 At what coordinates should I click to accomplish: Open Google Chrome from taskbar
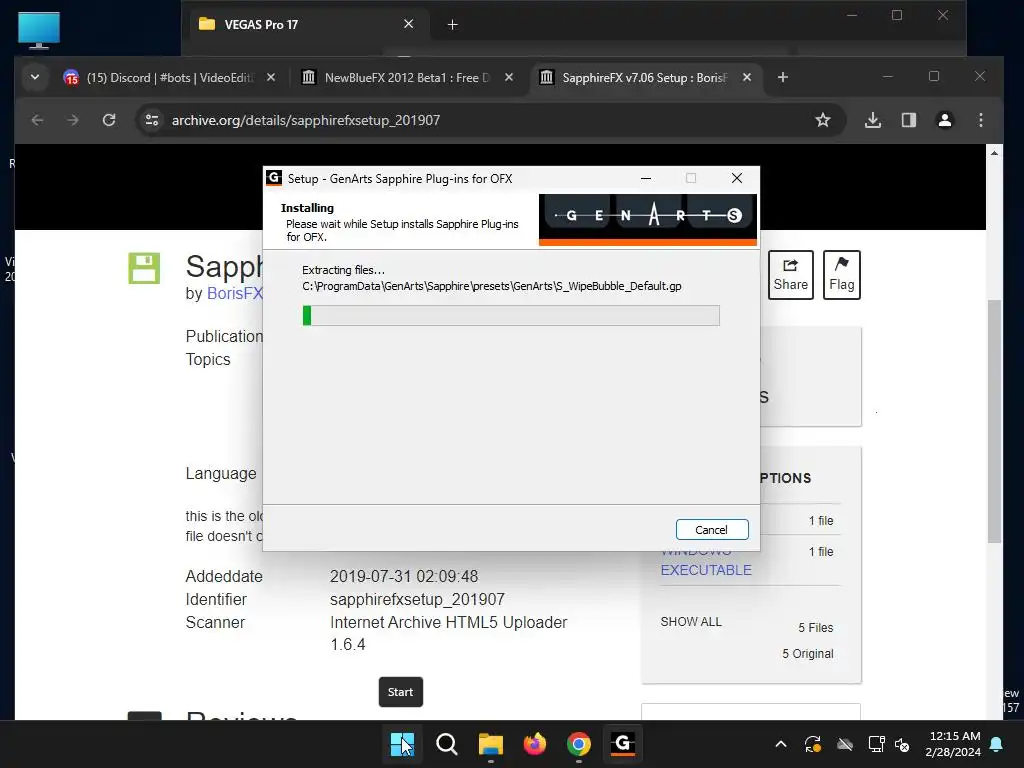pos(579,744)
